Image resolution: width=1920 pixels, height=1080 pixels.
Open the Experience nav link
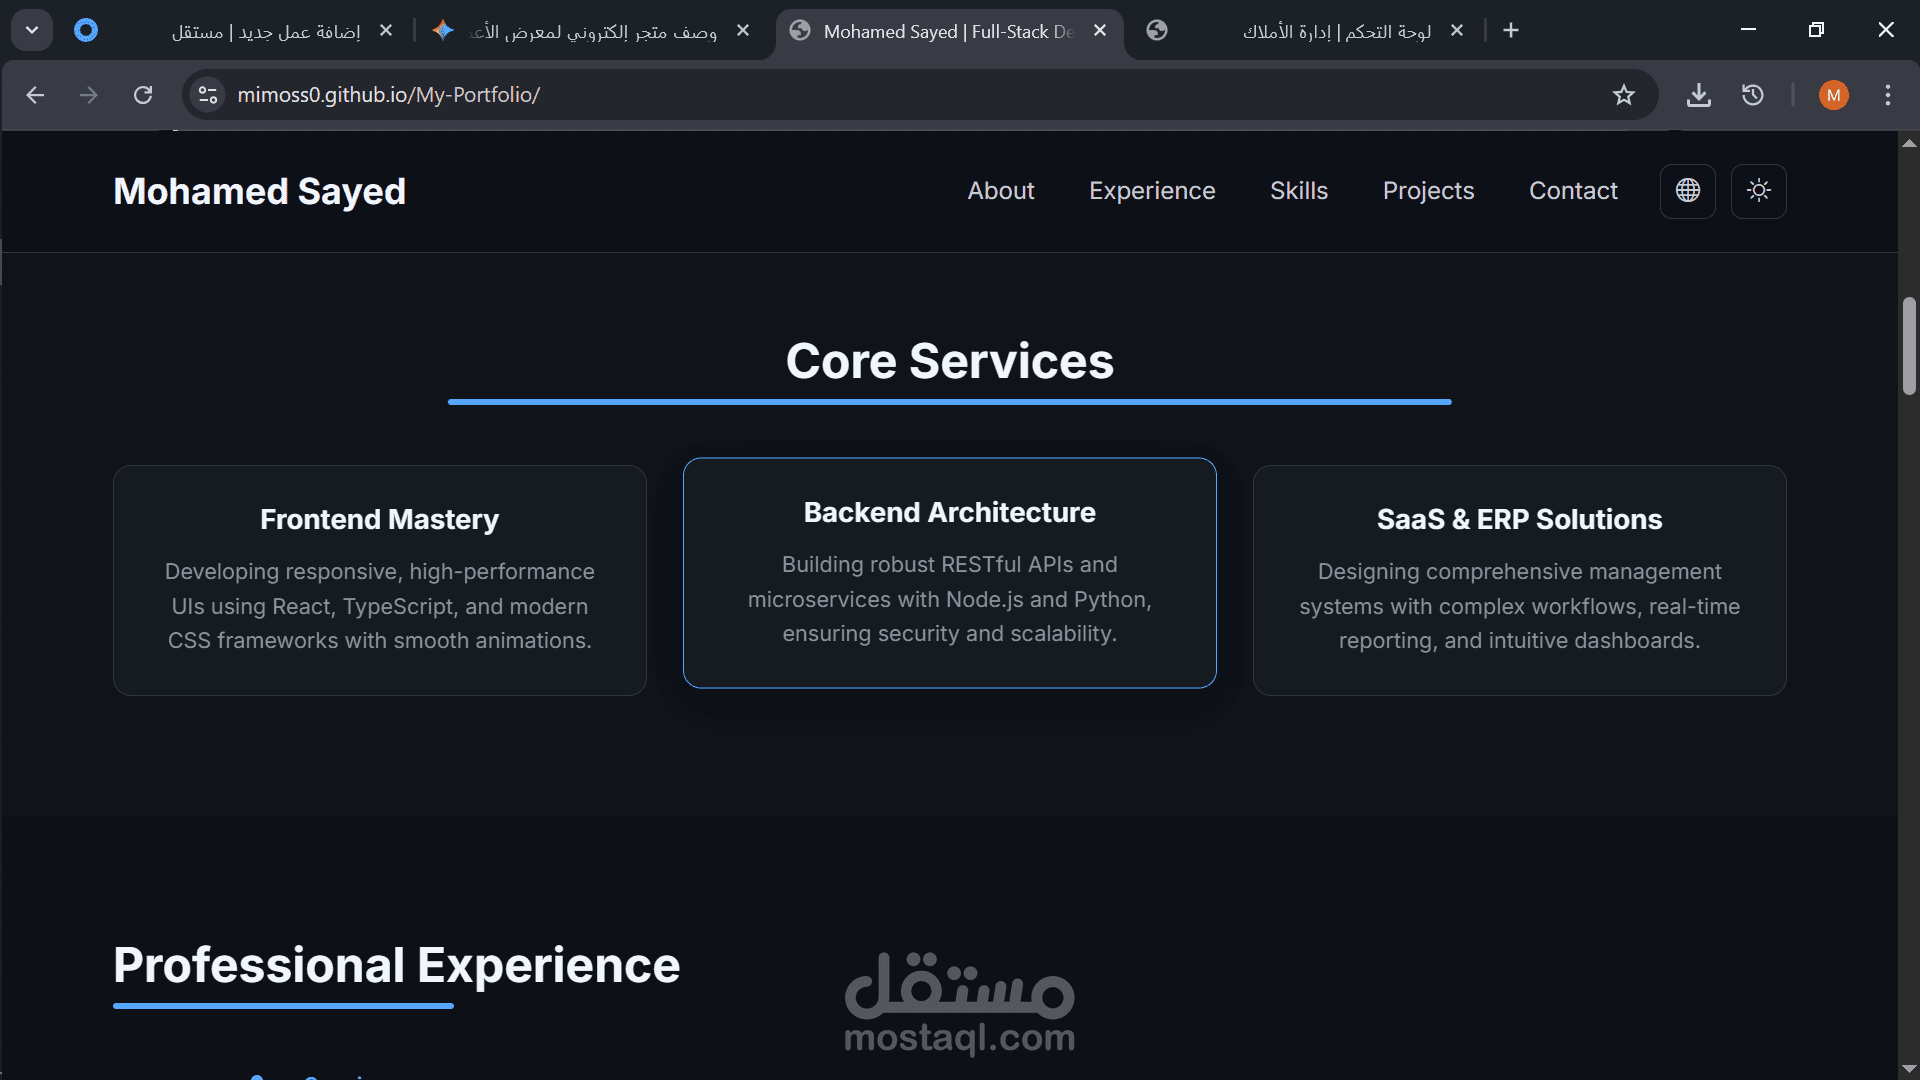coord(1152,190)
